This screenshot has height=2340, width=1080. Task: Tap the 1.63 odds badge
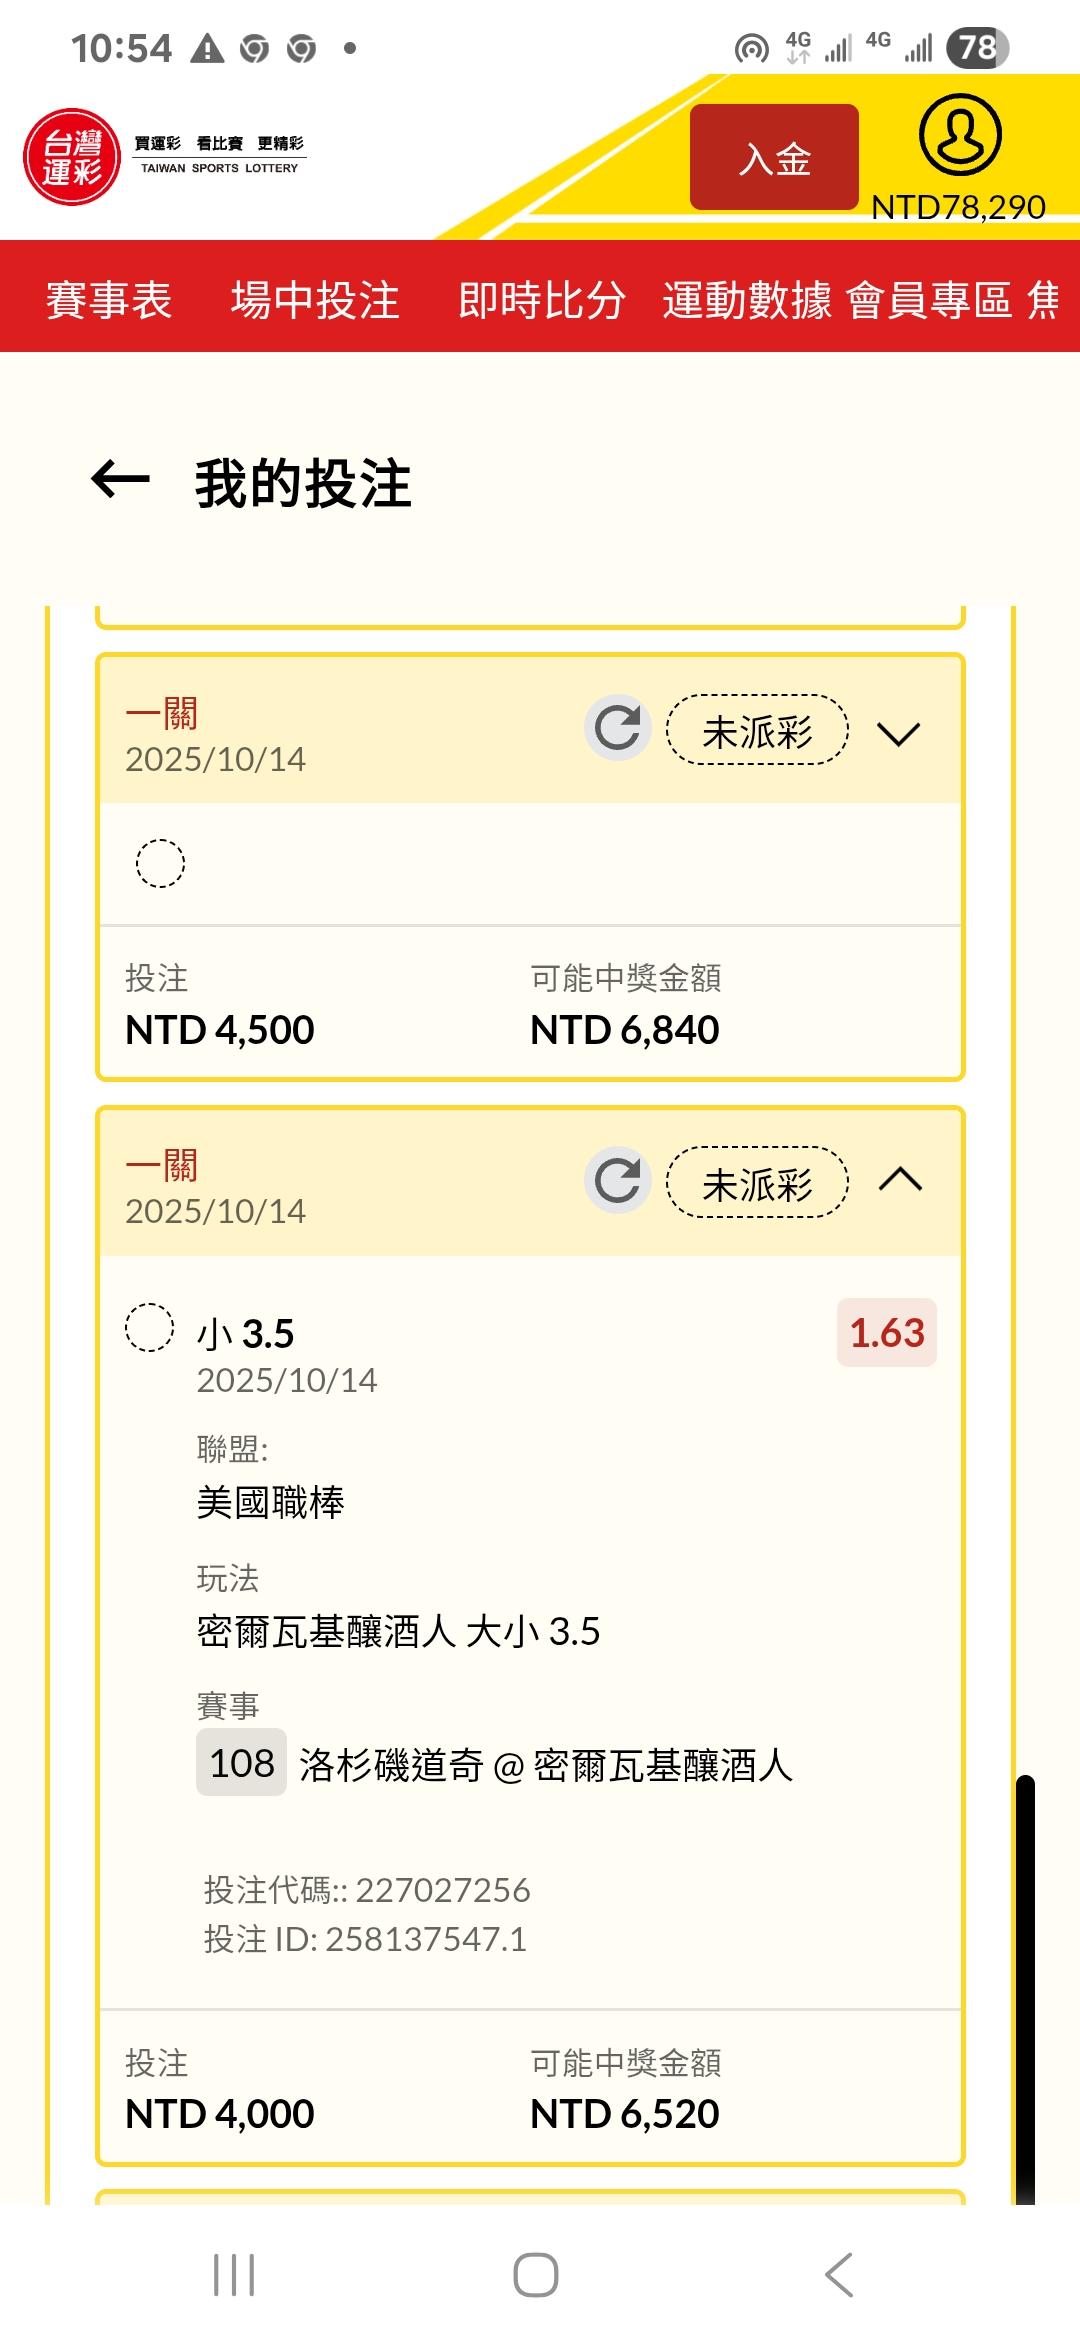pyautogui.click(x=886, y=1333)
